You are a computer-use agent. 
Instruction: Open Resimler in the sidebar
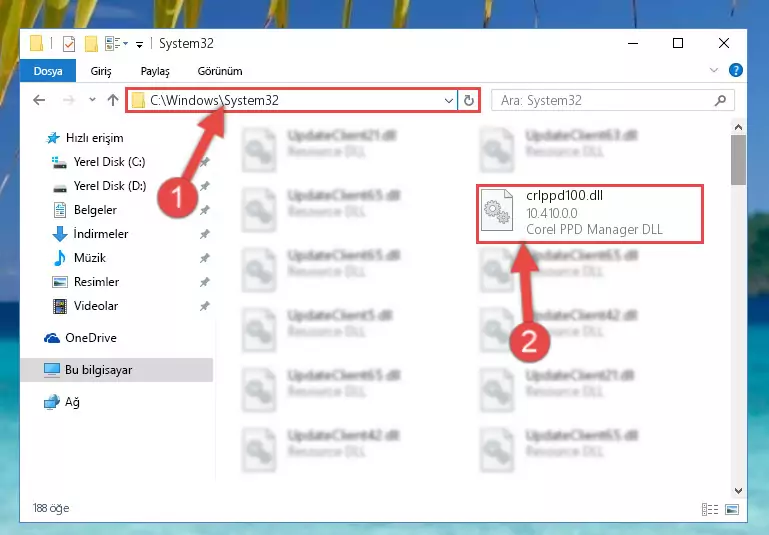96,282
